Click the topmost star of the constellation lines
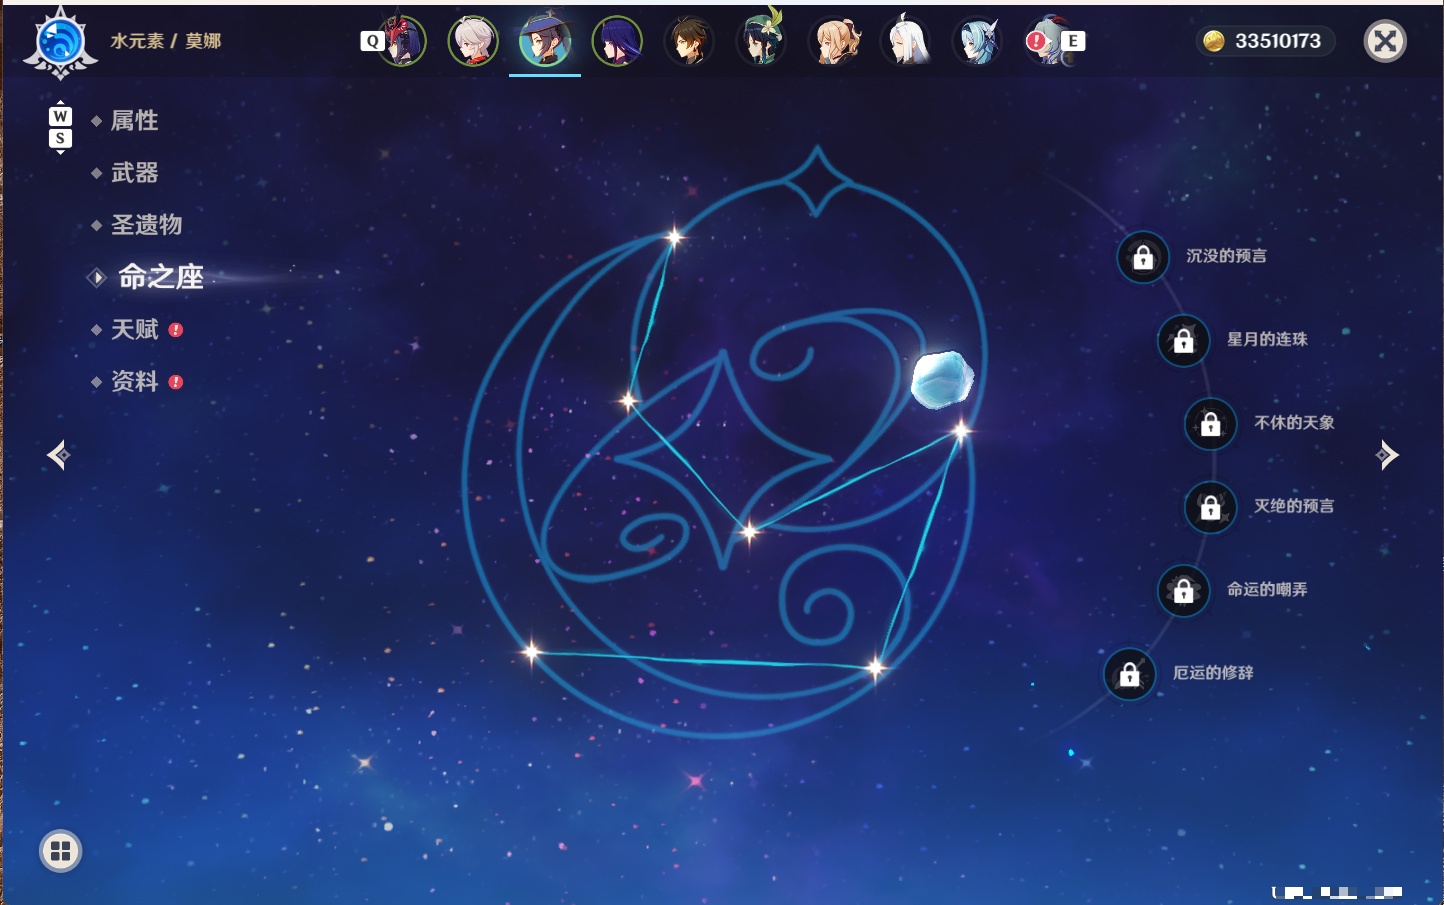Image resolution: width=1444 pixels, height=905 pixels. (x=675, y=237)
